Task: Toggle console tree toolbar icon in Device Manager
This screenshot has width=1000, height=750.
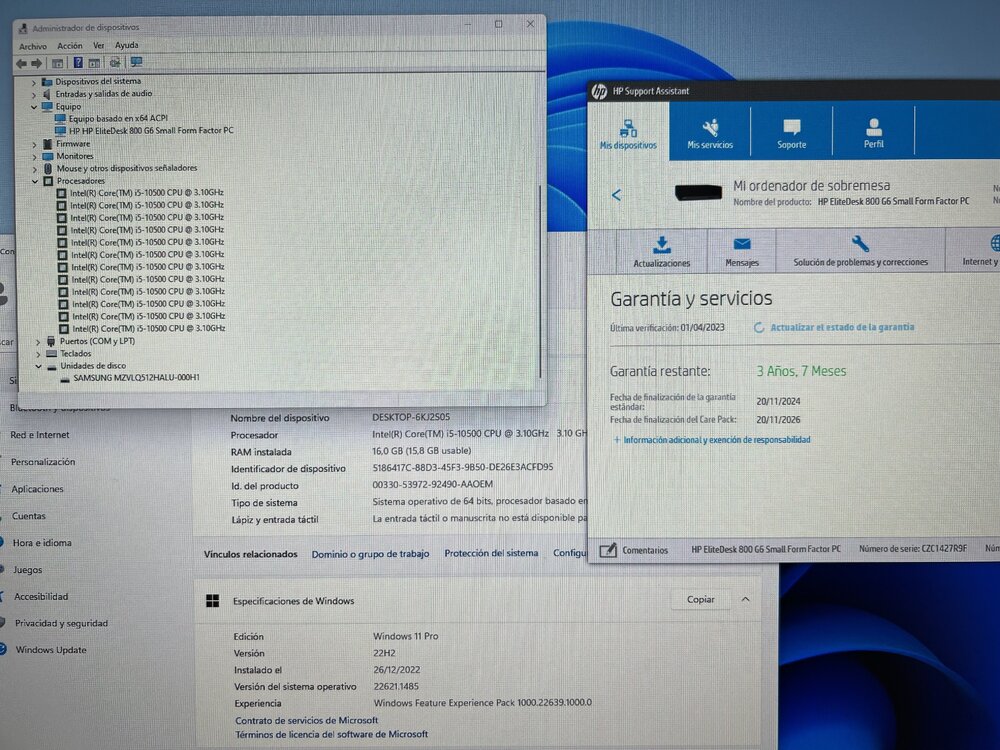Action: click(x=57, y=63)
